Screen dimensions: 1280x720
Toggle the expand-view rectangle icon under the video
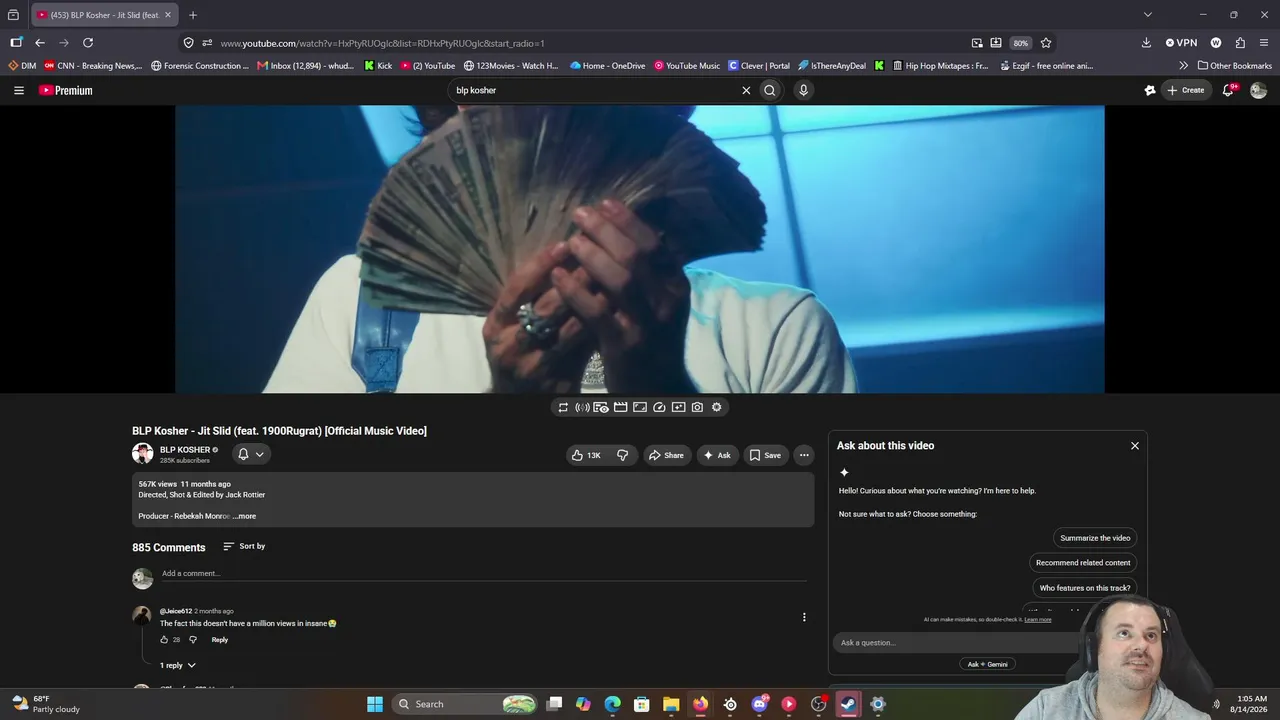(x=640, y=407)
